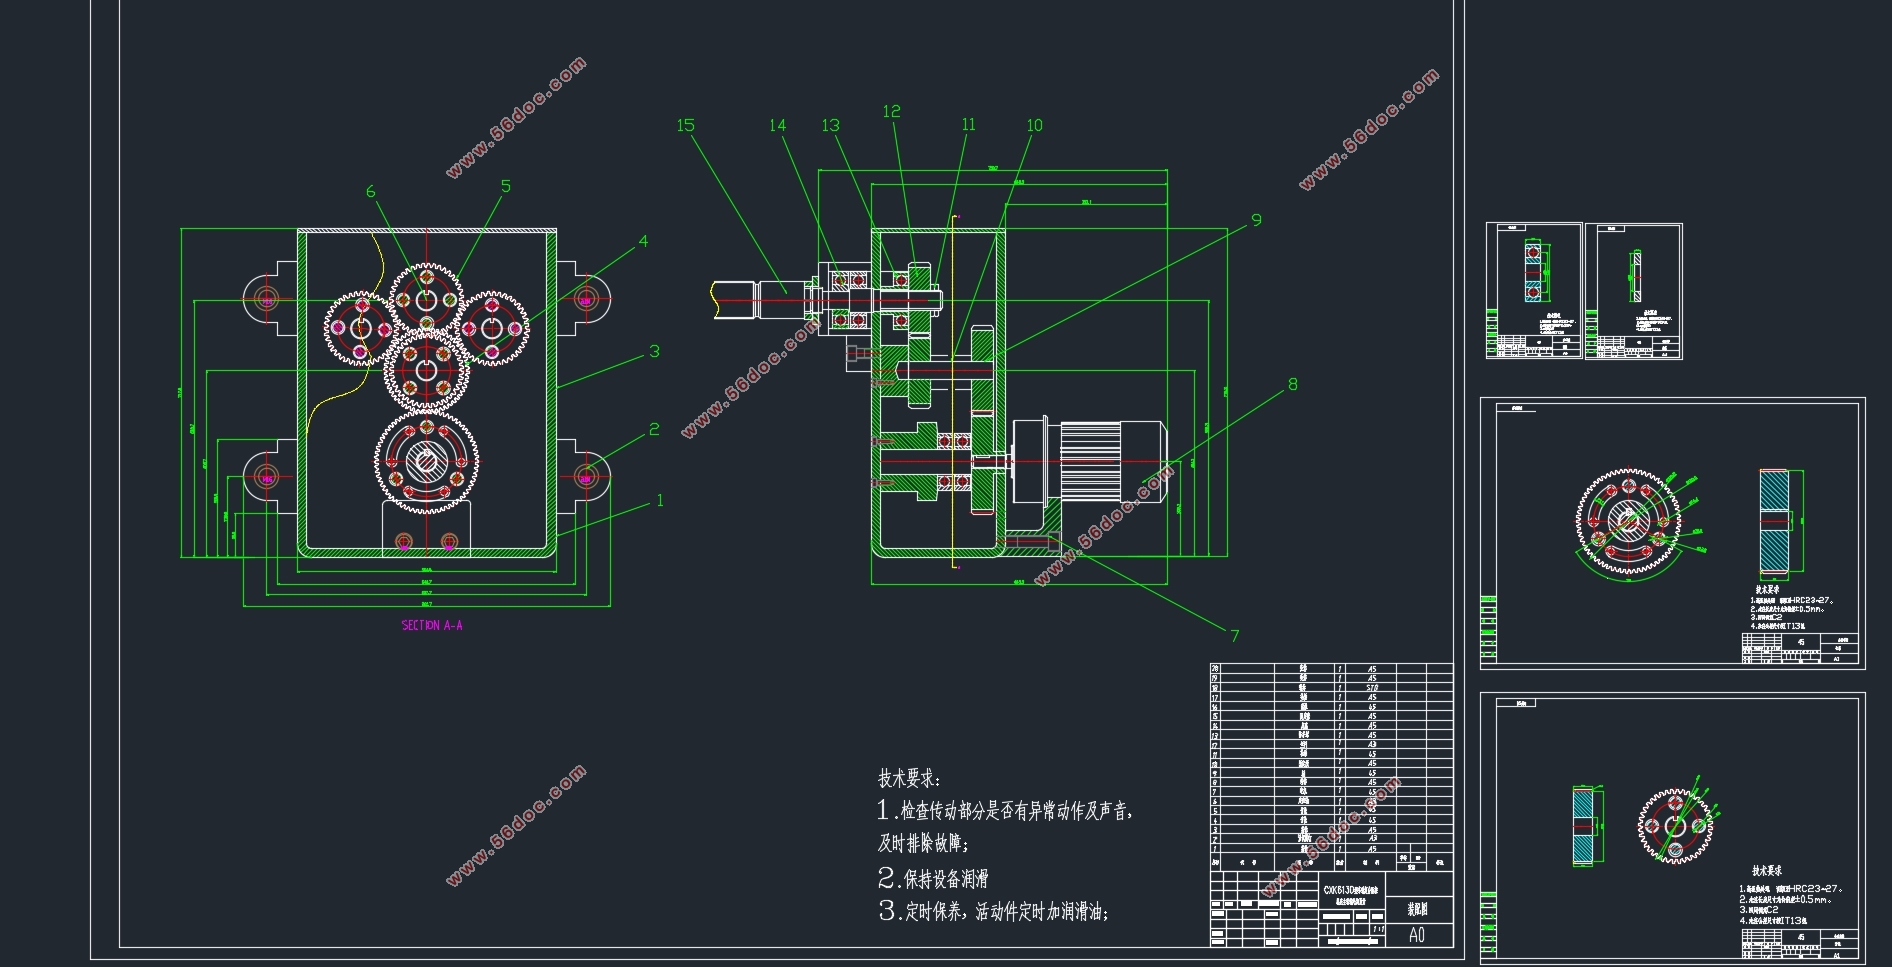This screenshot has height=967, width=1892.
Task: Click part balloon number 4
Action: [x=643, y=241]
